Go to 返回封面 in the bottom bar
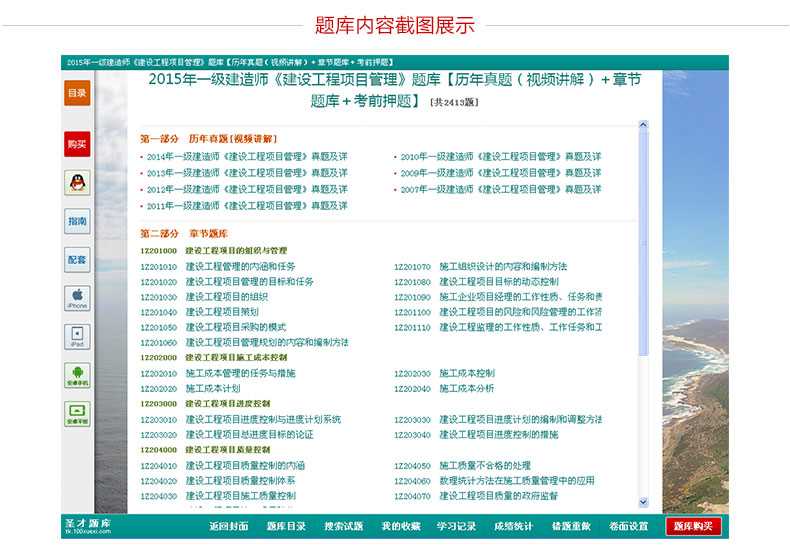 (x=228, y=526)
